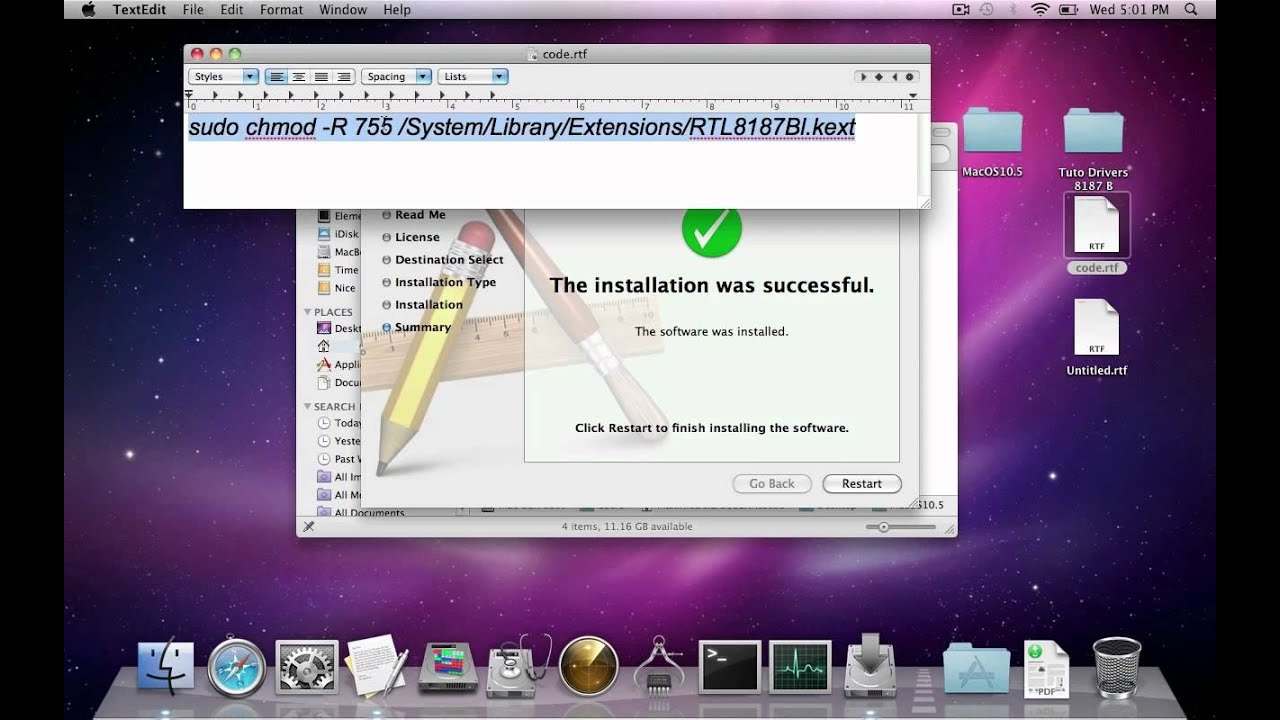Screen dimensions: 1280x720
Task: Align text left in TextEdit
Action: (275, 76)
